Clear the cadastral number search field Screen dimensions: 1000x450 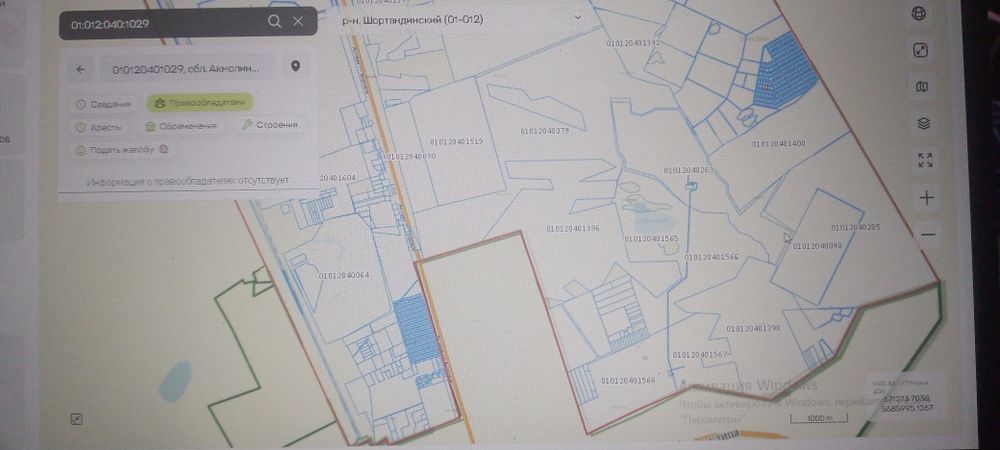298,22
